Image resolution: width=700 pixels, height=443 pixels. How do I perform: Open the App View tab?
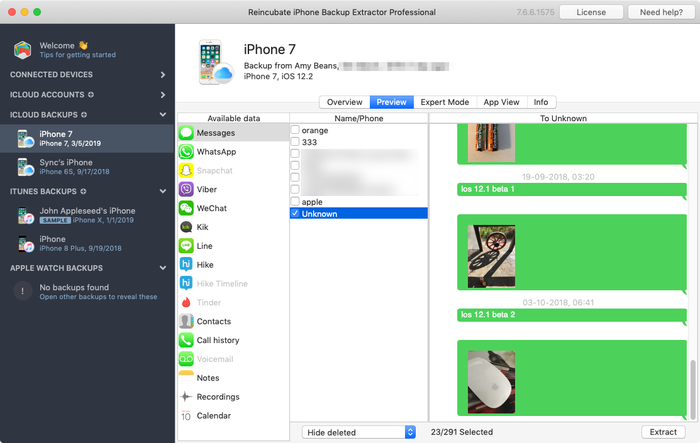coord(502,102)
